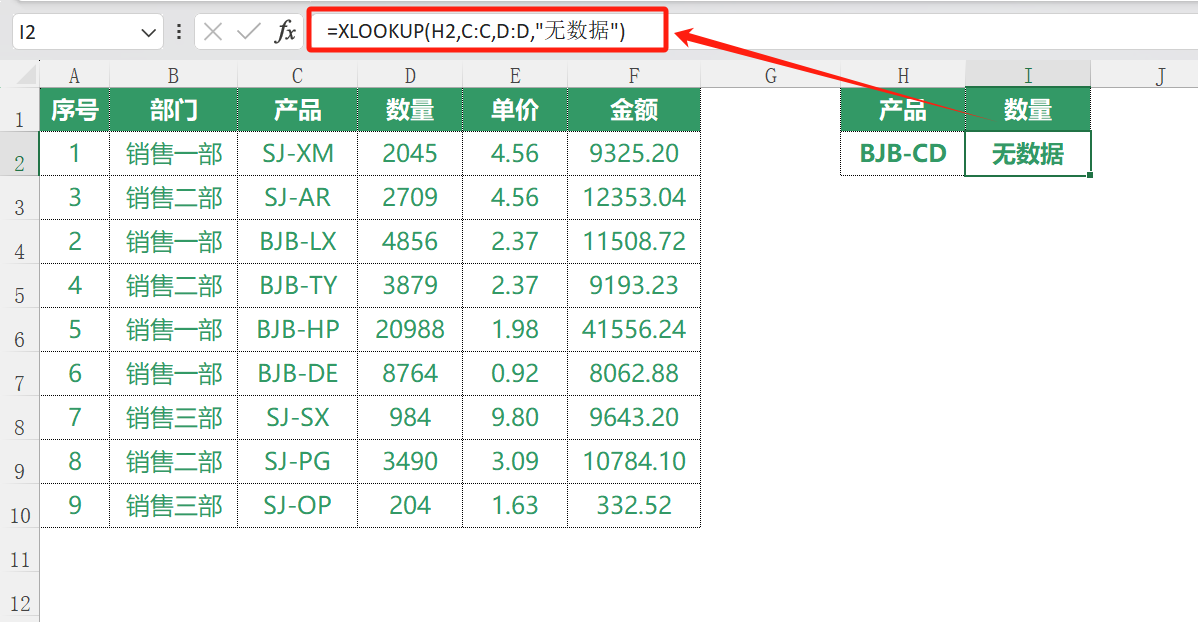This screenshot has width=1198, height=622.
Task: Click the 部门 header cell
Action: click(173, 110)
